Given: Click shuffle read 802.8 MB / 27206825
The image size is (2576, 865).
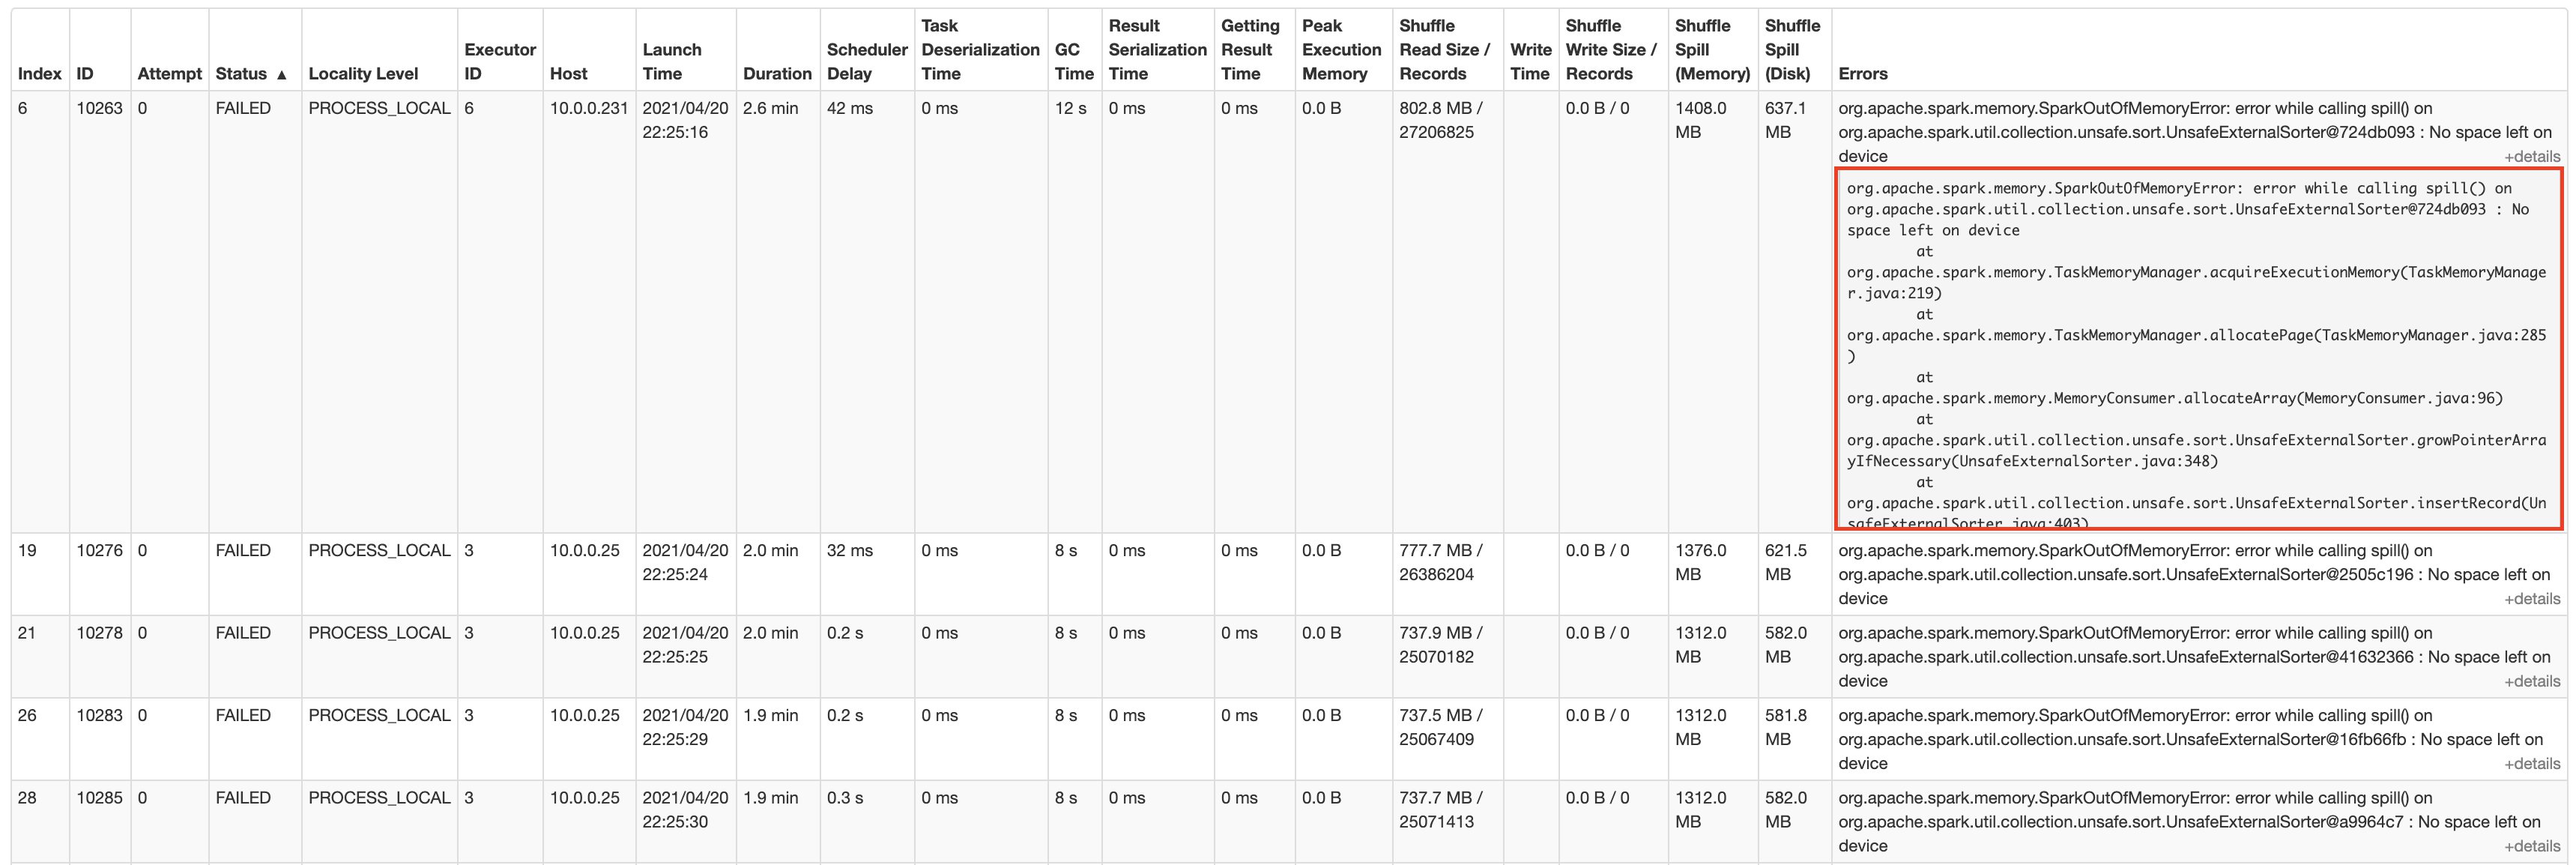Looking at the screenshot, I should tap(1441, 120).
